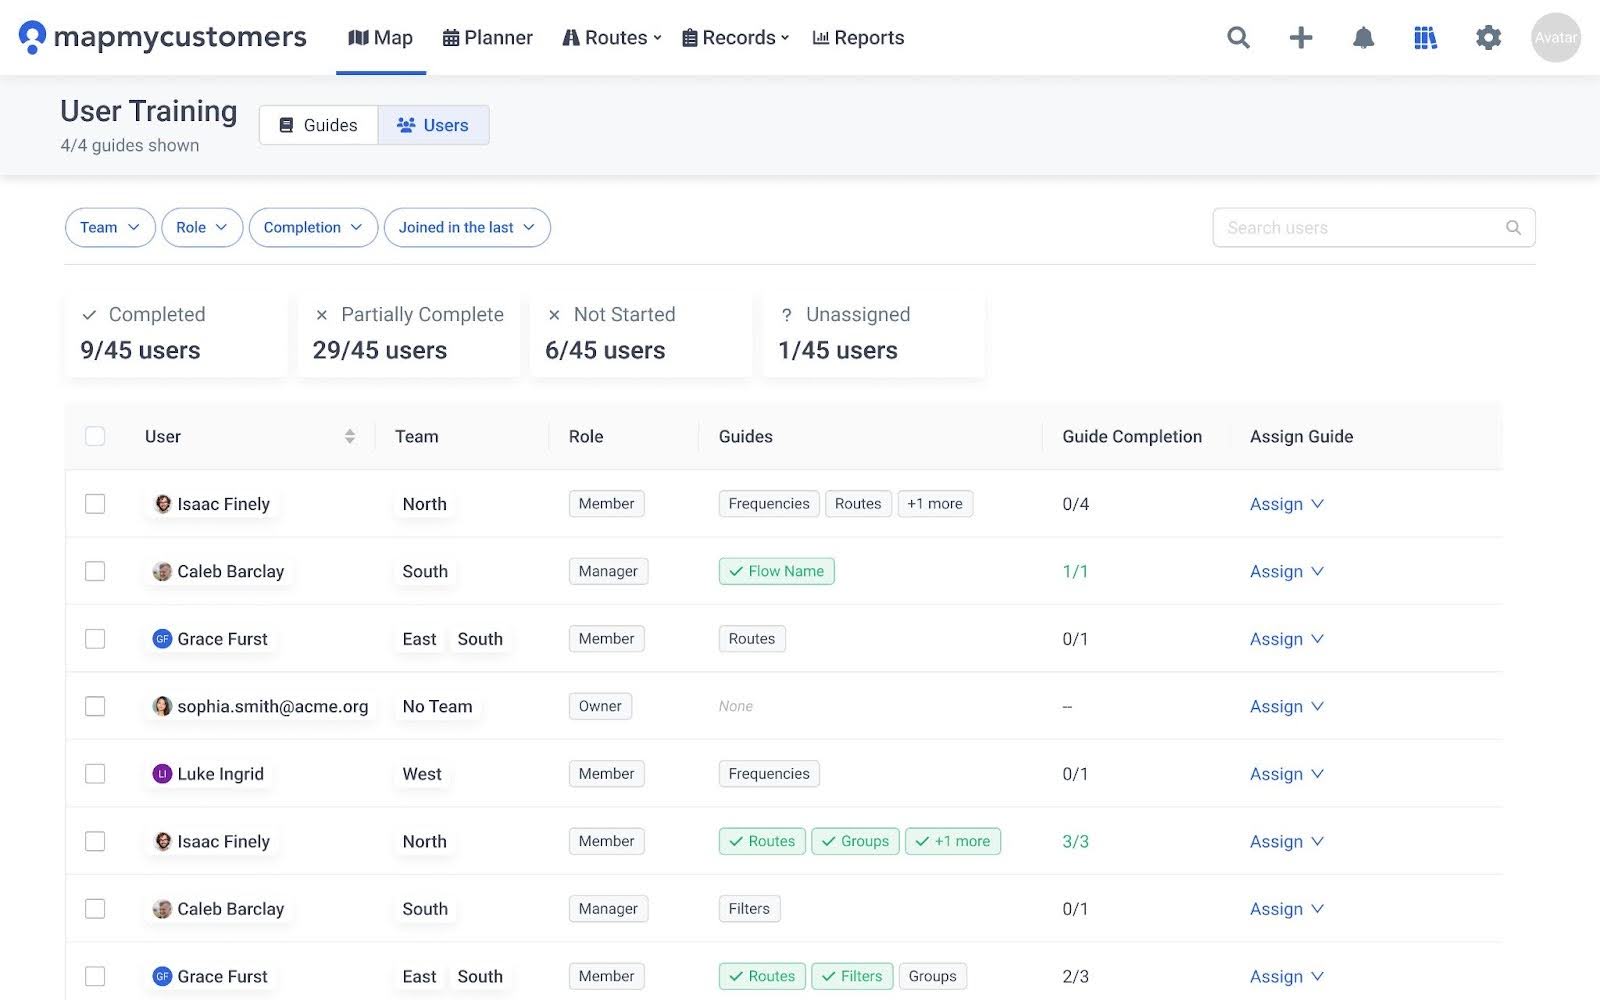Select the Partially Complete 29/45 users card

tap(408, 334)
